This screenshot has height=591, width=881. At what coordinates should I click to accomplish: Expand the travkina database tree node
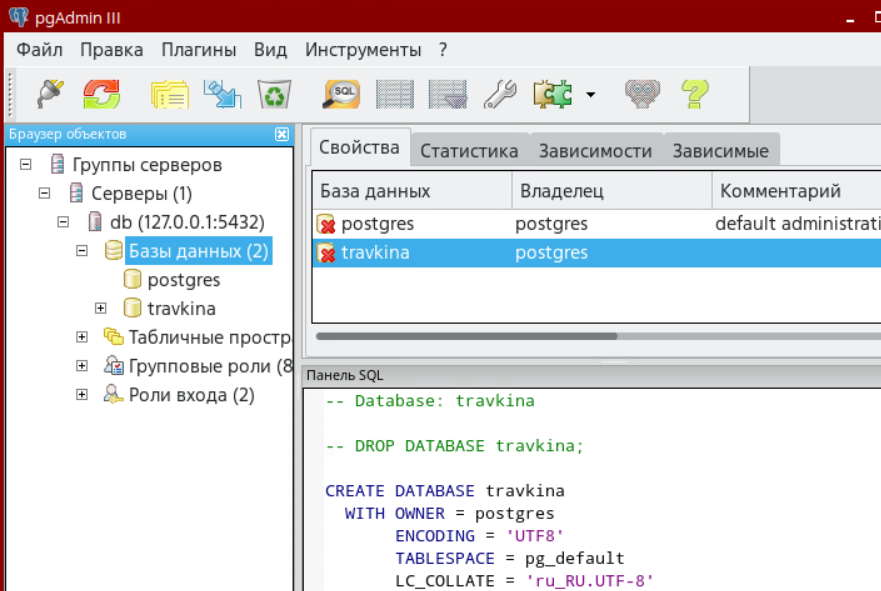[x=101, y=308]
